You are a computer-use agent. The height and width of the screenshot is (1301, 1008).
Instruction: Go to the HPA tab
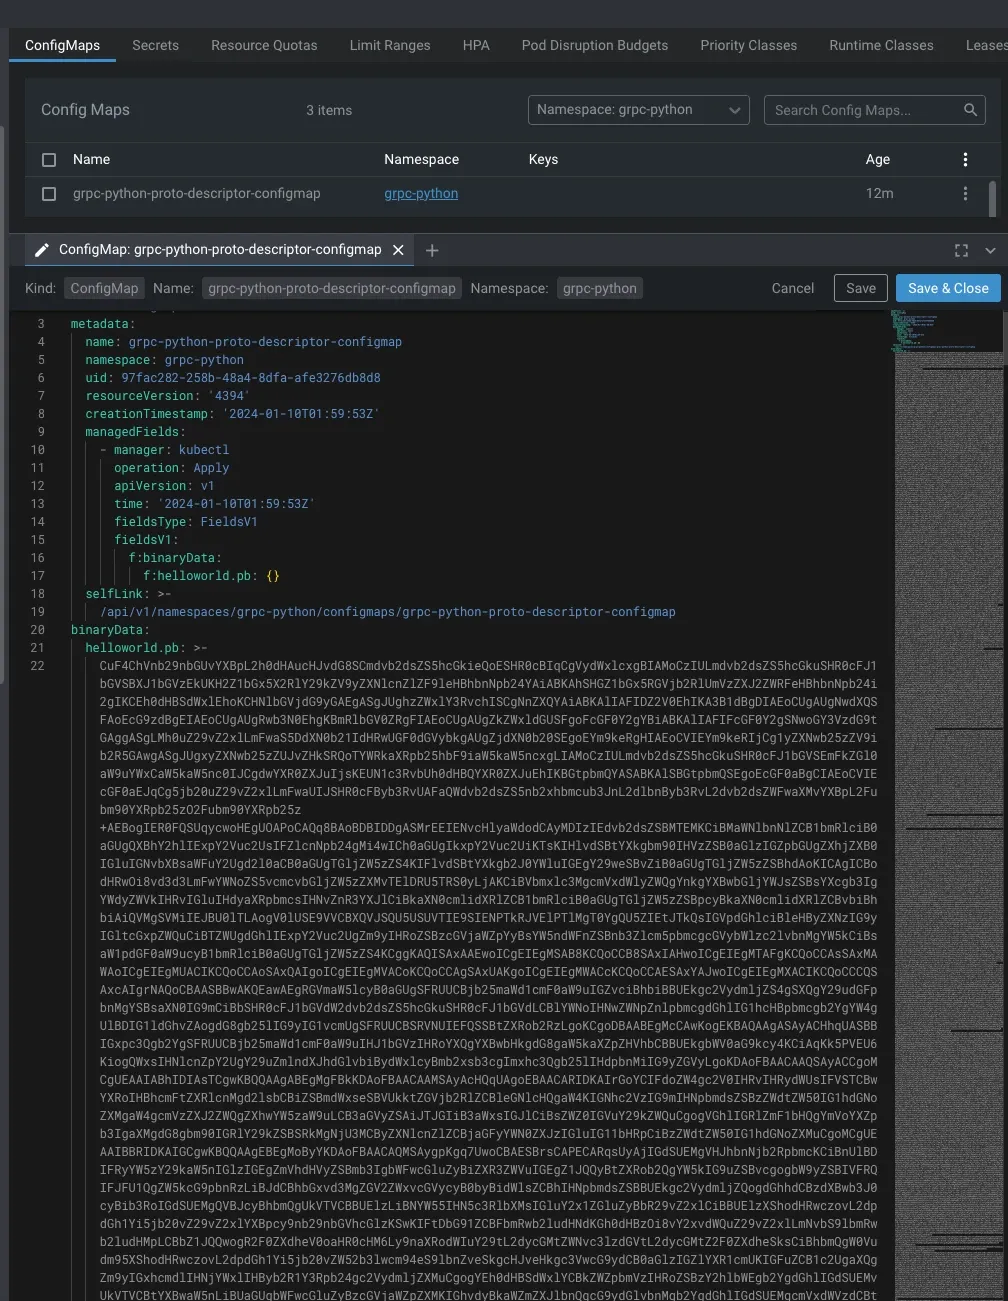[x=476, y=45]
